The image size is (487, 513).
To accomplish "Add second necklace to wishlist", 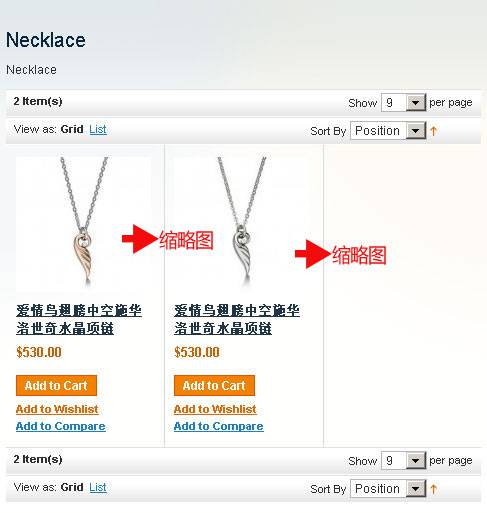I will [x=215, y=409].
